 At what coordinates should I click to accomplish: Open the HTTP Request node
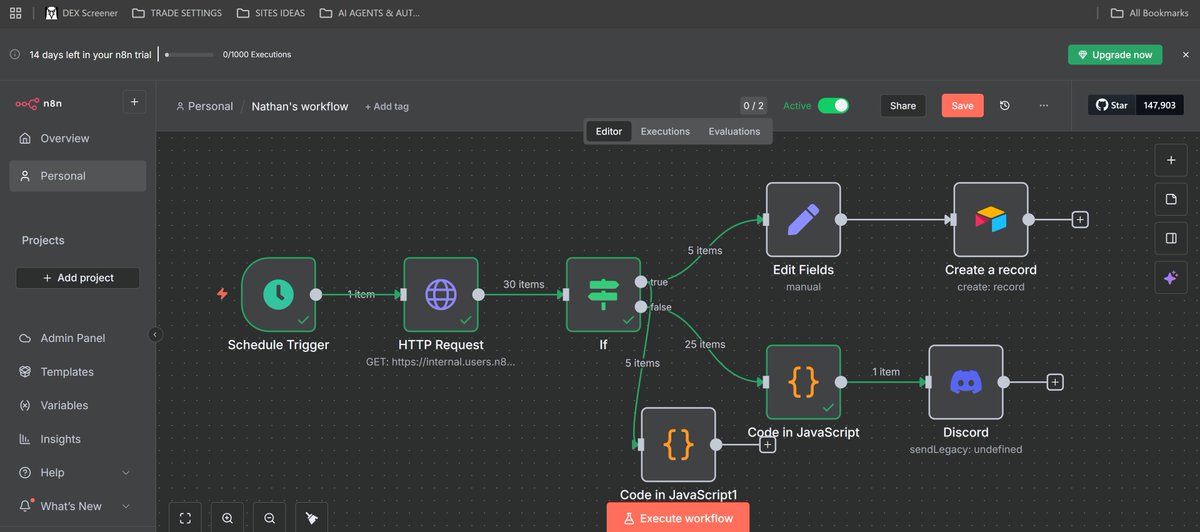[x=441, y=294]
